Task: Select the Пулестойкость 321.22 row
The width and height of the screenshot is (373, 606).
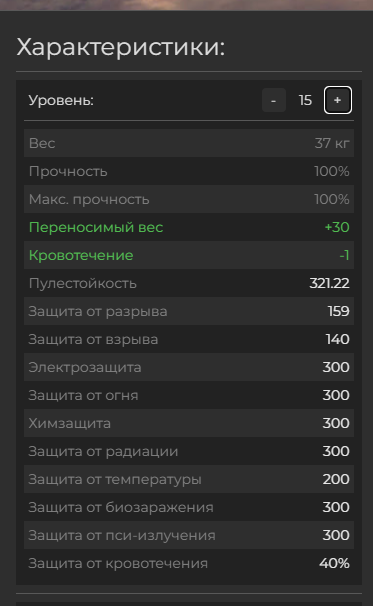Action: pos(189,283)
